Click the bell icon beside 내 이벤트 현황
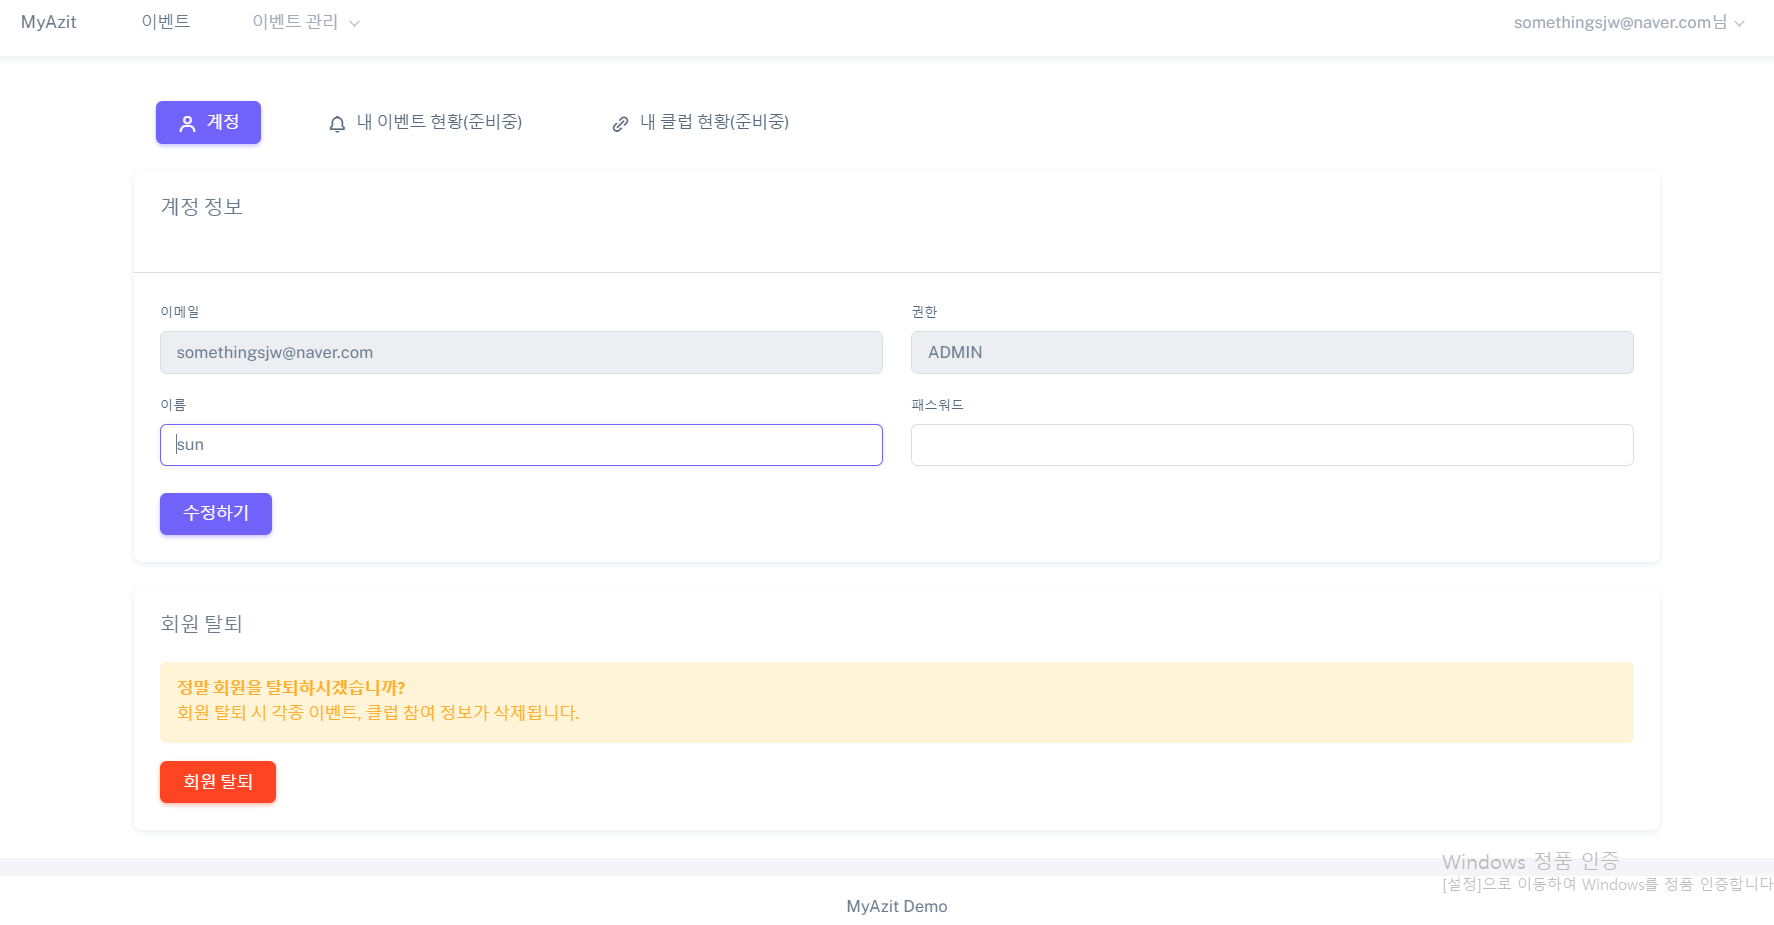The image size is (1774, 925). [336, 122]
